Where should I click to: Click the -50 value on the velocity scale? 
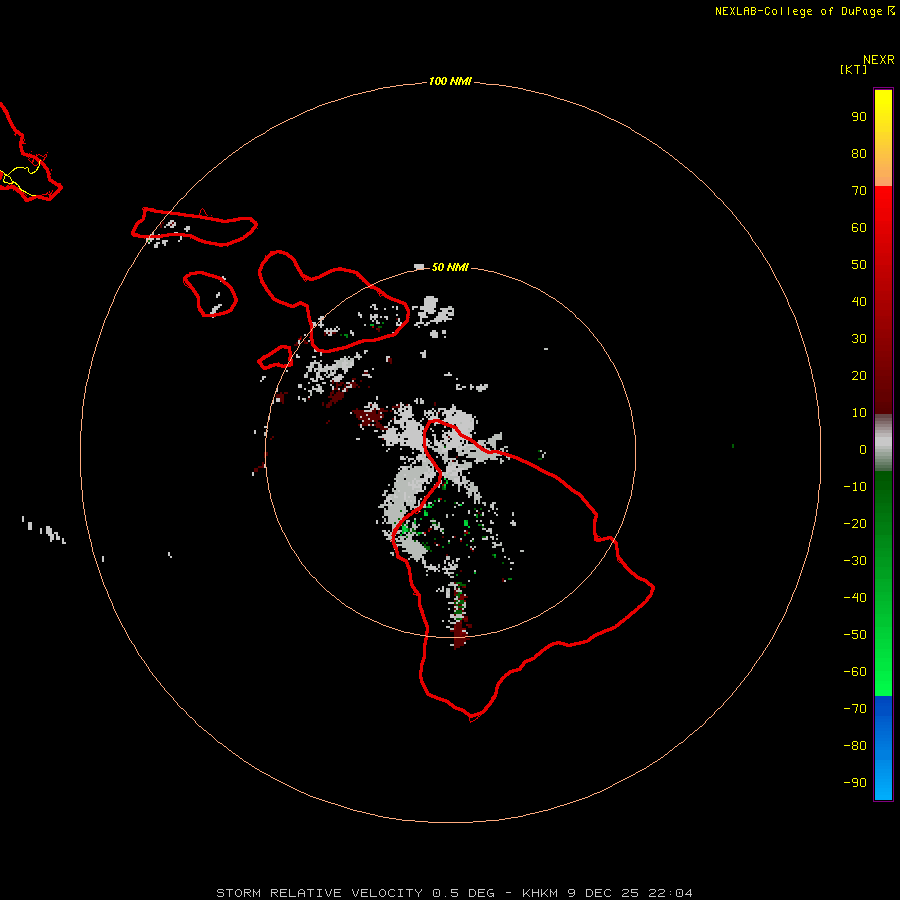tap(855, 635)
